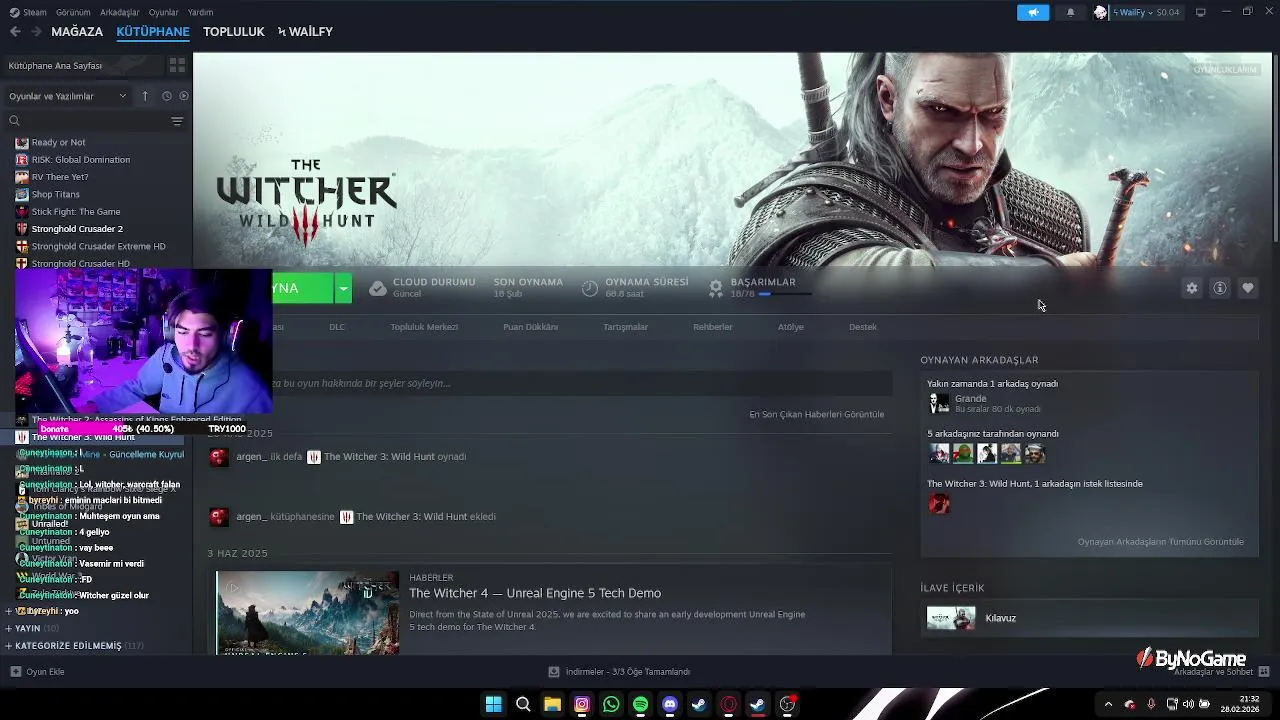Toggle recent activity sort clock icon

point(166,96)
